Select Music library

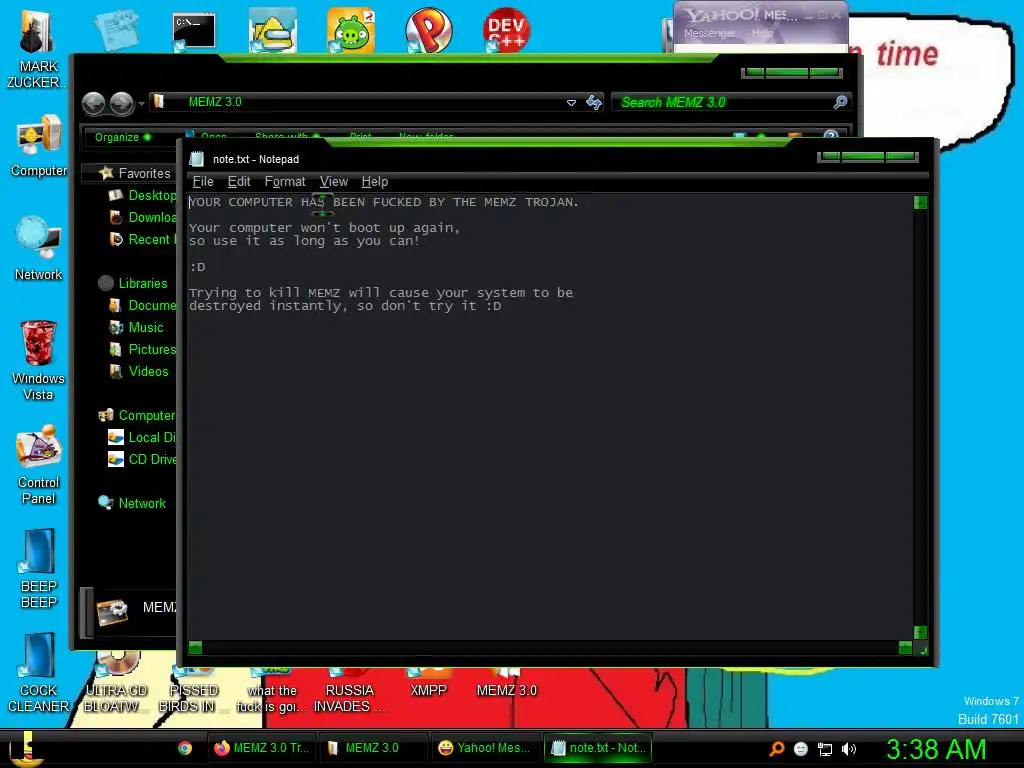click(137, 327)
